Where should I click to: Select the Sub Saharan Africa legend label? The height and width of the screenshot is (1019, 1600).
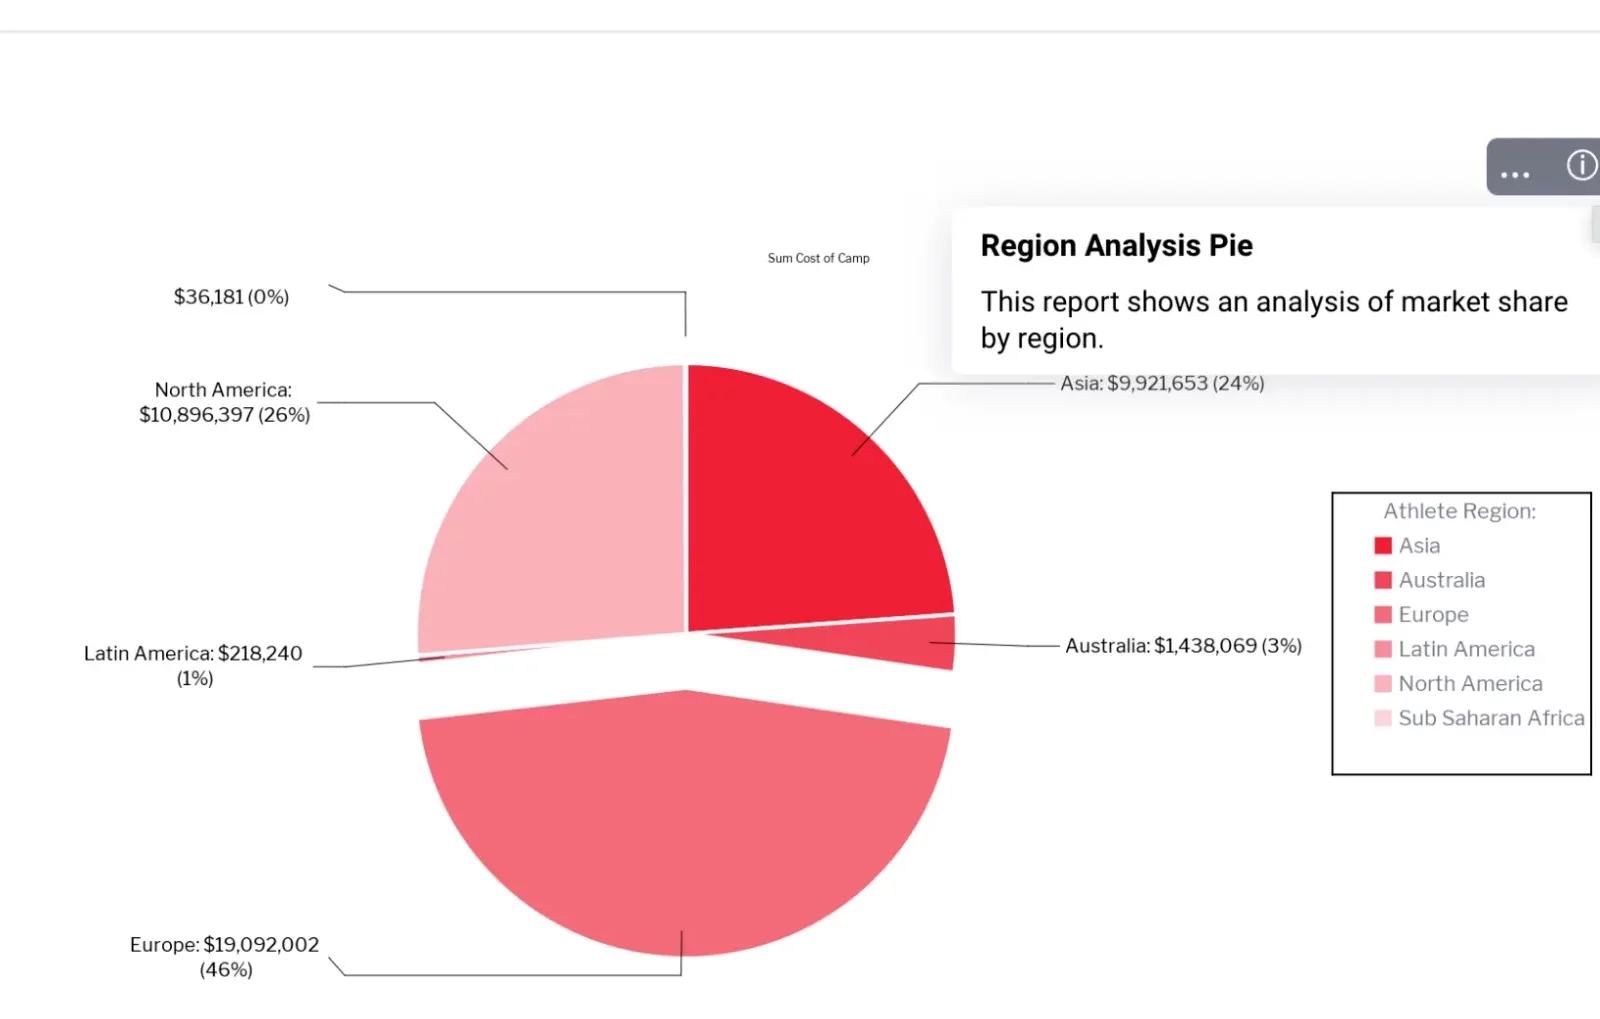(1491, 718)
